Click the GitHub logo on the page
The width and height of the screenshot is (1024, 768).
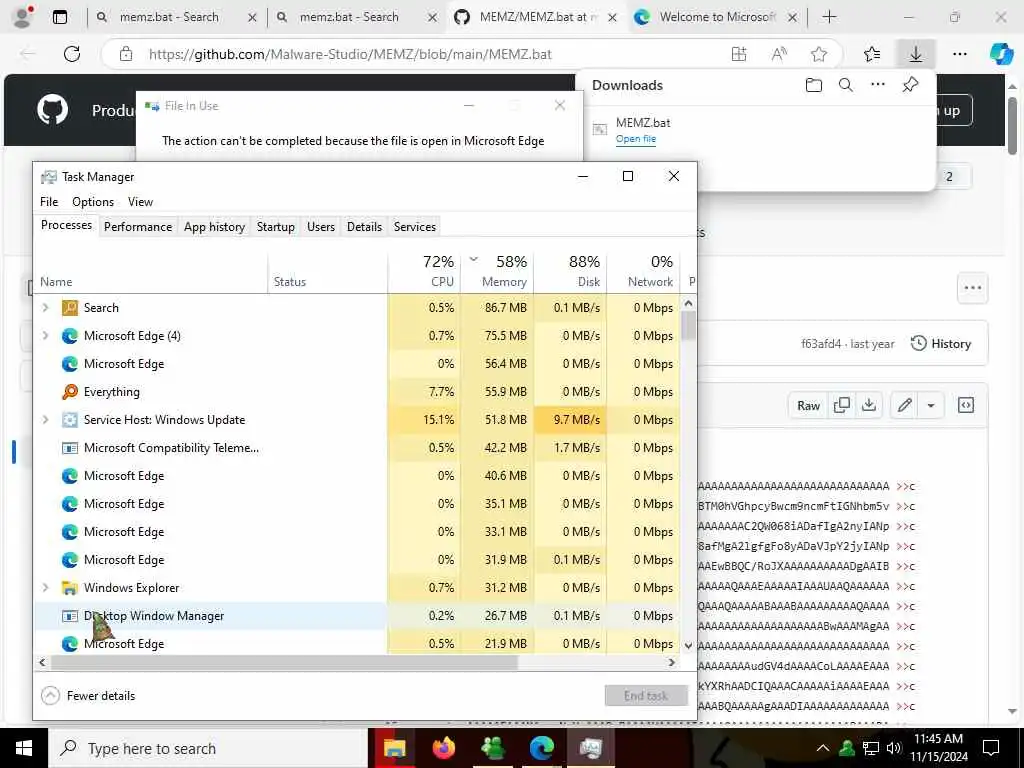[x=52, y=109]
